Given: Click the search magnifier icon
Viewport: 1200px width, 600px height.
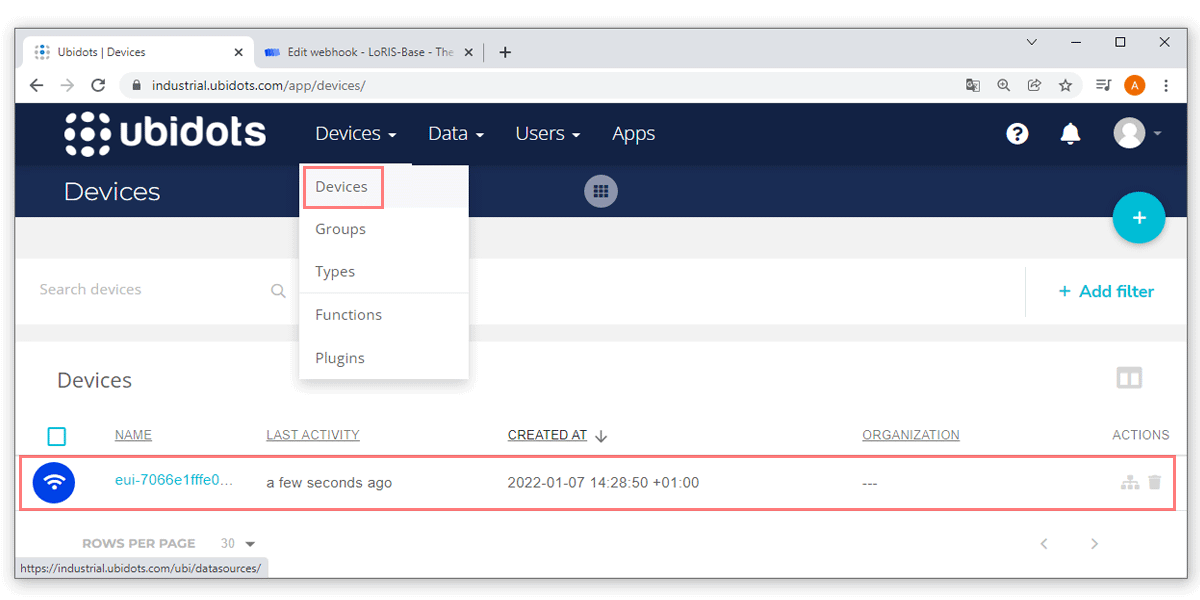Looking at the screenshot, I should coord(278,291).
